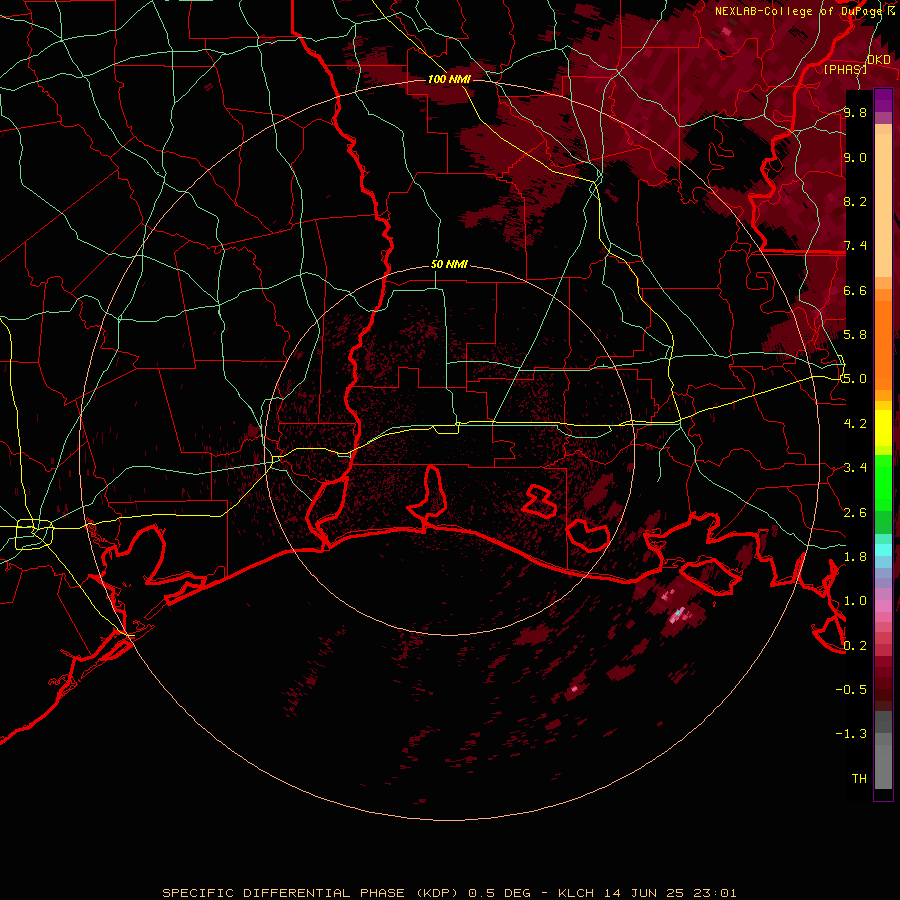Click the -1.3 value on the color scale
Image resolution: width=900 pixels, height=900 pixels.
click(851, 734)
